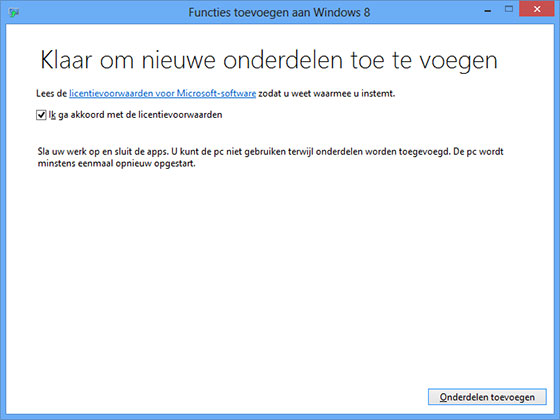Uncheck the license agreement checkbox
This screenshot has width=560, height=420.
point(41,115)
